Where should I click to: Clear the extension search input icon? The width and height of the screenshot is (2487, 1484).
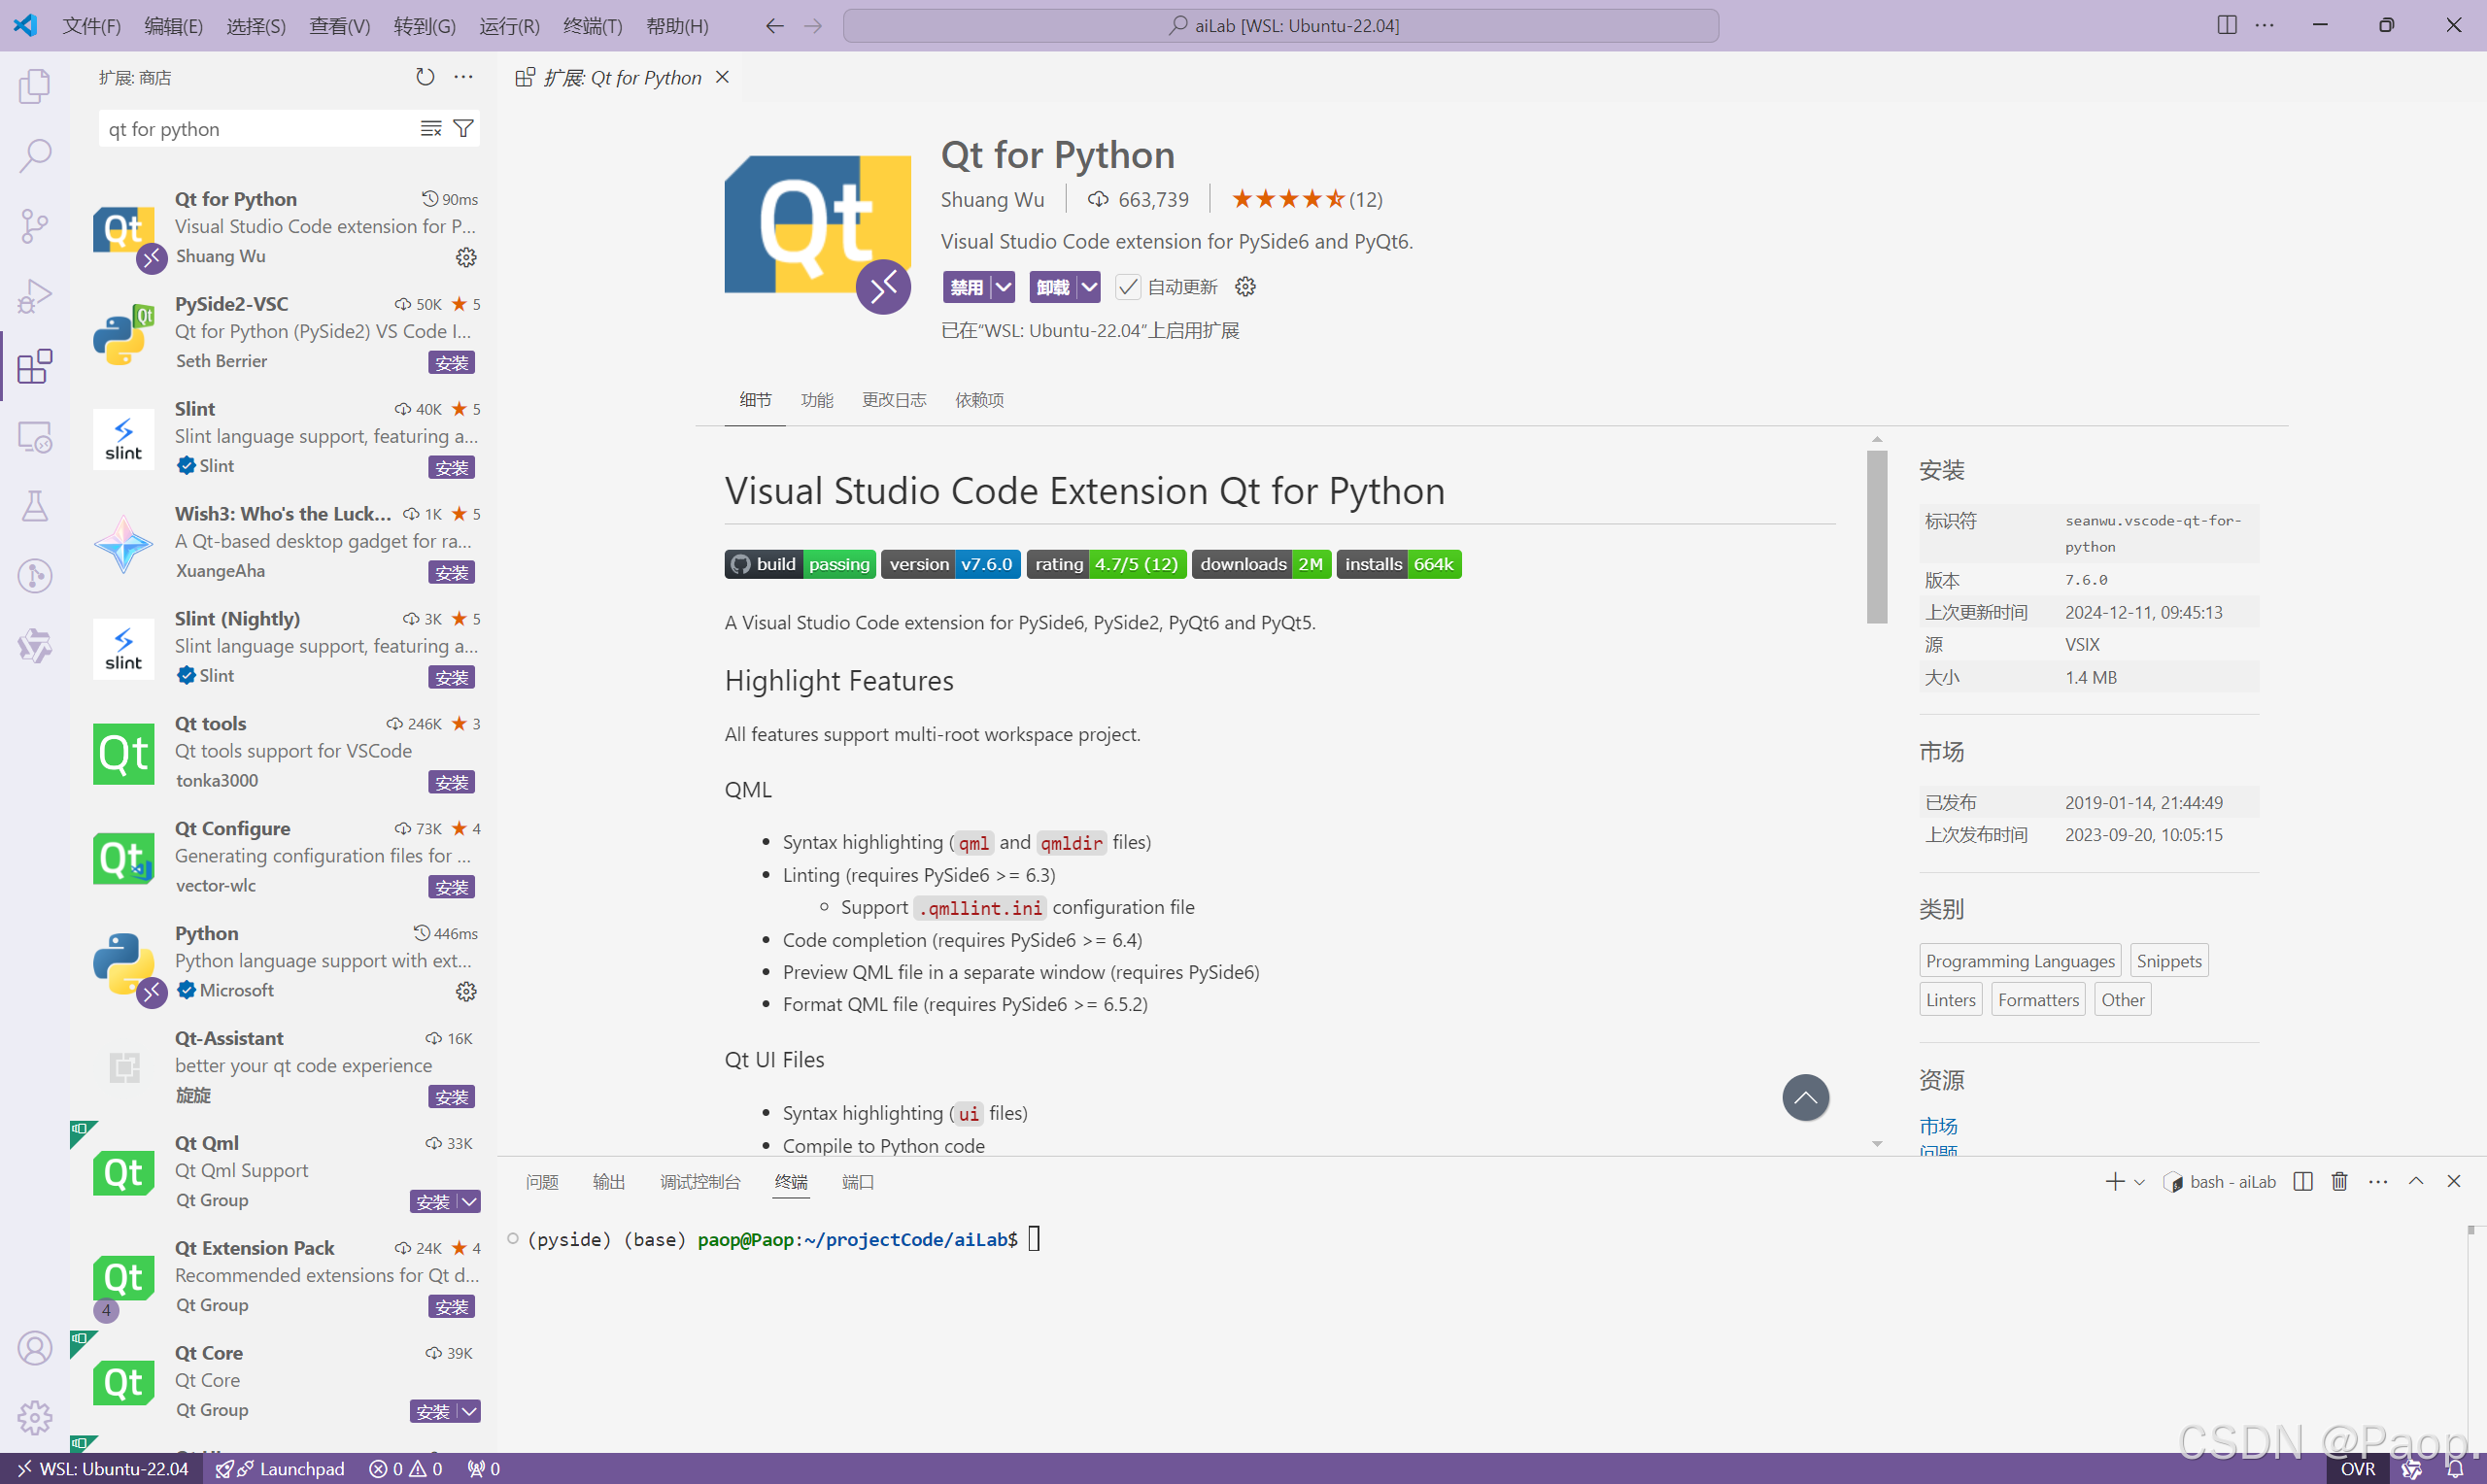point(431,127)
